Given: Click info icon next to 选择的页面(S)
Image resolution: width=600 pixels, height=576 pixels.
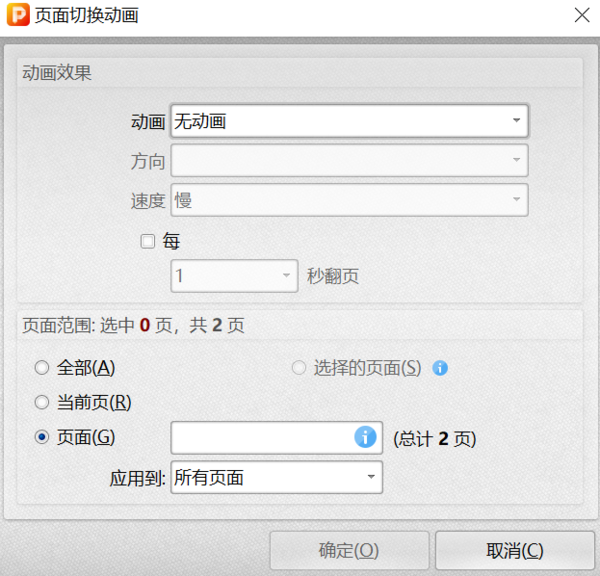Looking at the screenshot, I should 440,368.
